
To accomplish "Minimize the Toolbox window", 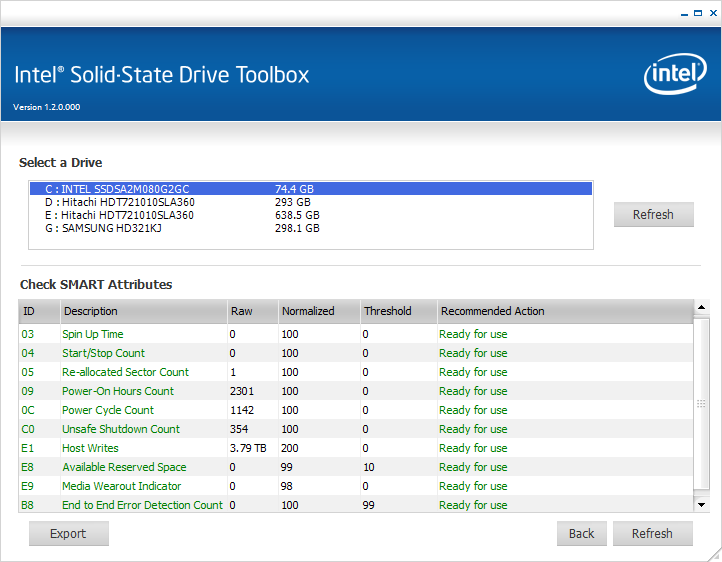I will click(684, 13).
